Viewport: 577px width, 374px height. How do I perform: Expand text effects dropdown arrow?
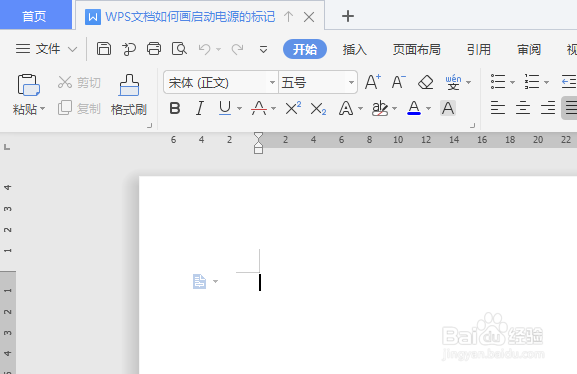pos(361,109)
